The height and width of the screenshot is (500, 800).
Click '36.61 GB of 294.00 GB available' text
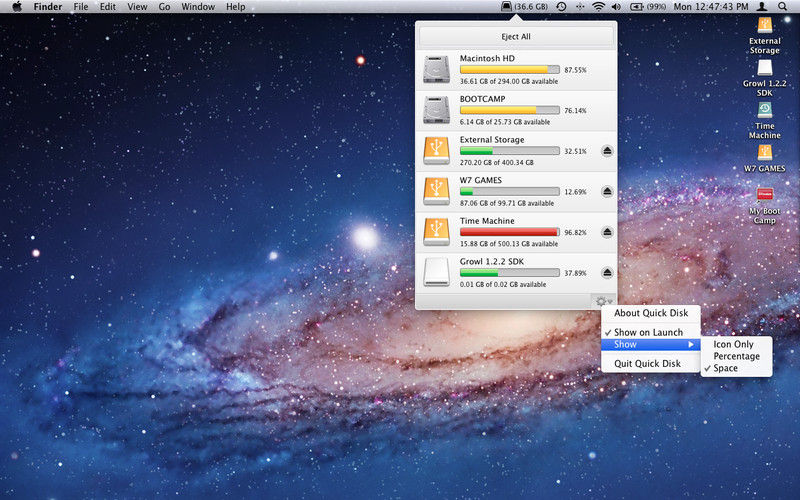[x=509, y=81]
